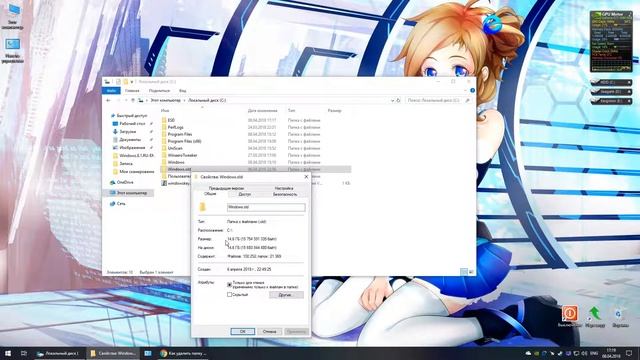Switch to the Безопасность tab
The height and width of the screenshot is (360, 640).
coord(285,194)
